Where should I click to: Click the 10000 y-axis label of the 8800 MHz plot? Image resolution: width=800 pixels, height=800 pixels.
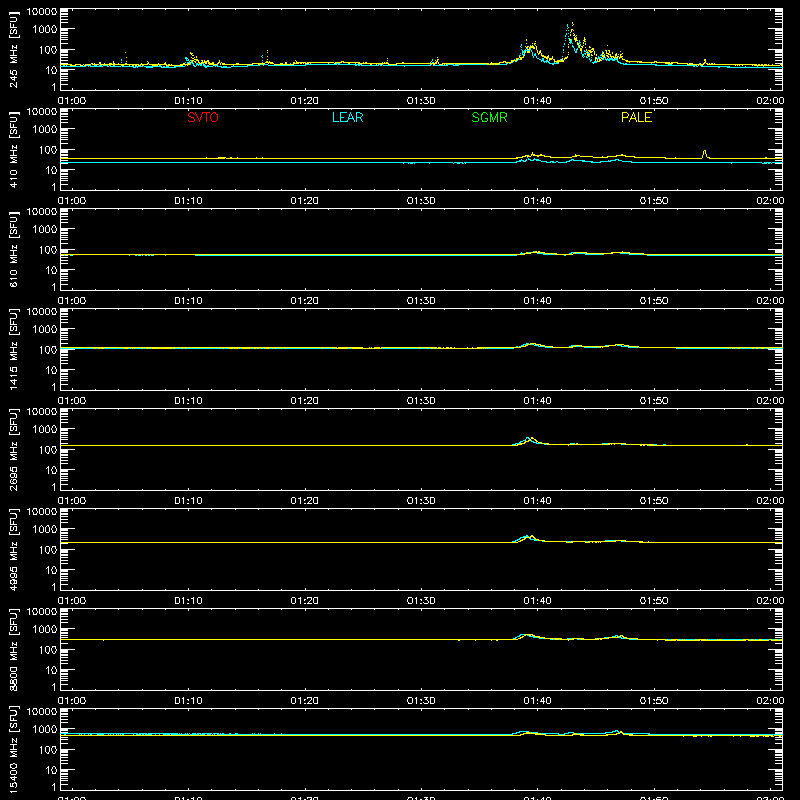[42, 612]
